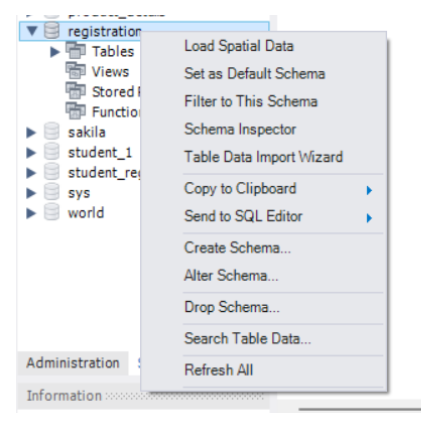
Task: Click the Views folder icon
Action: [x=76, y=71]
